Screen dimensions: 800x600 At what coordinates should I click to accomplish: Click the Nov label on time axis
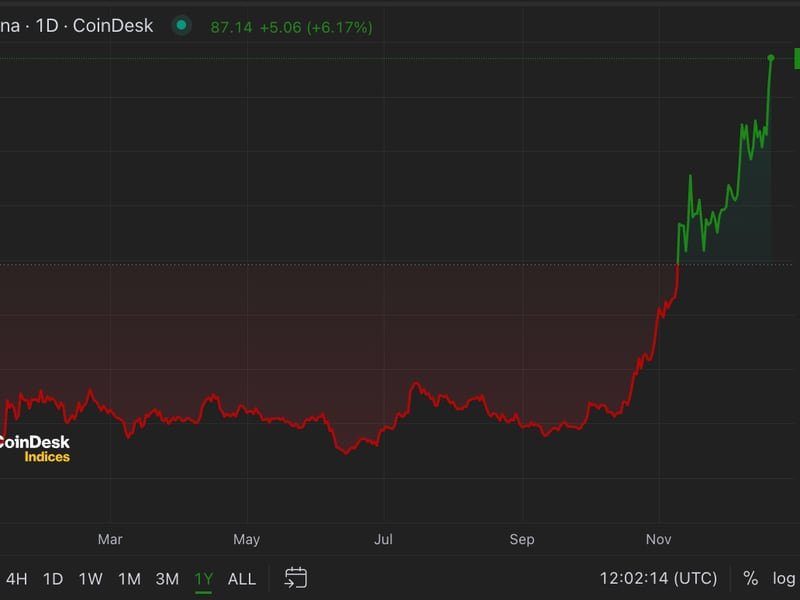(x=658, y=539)
